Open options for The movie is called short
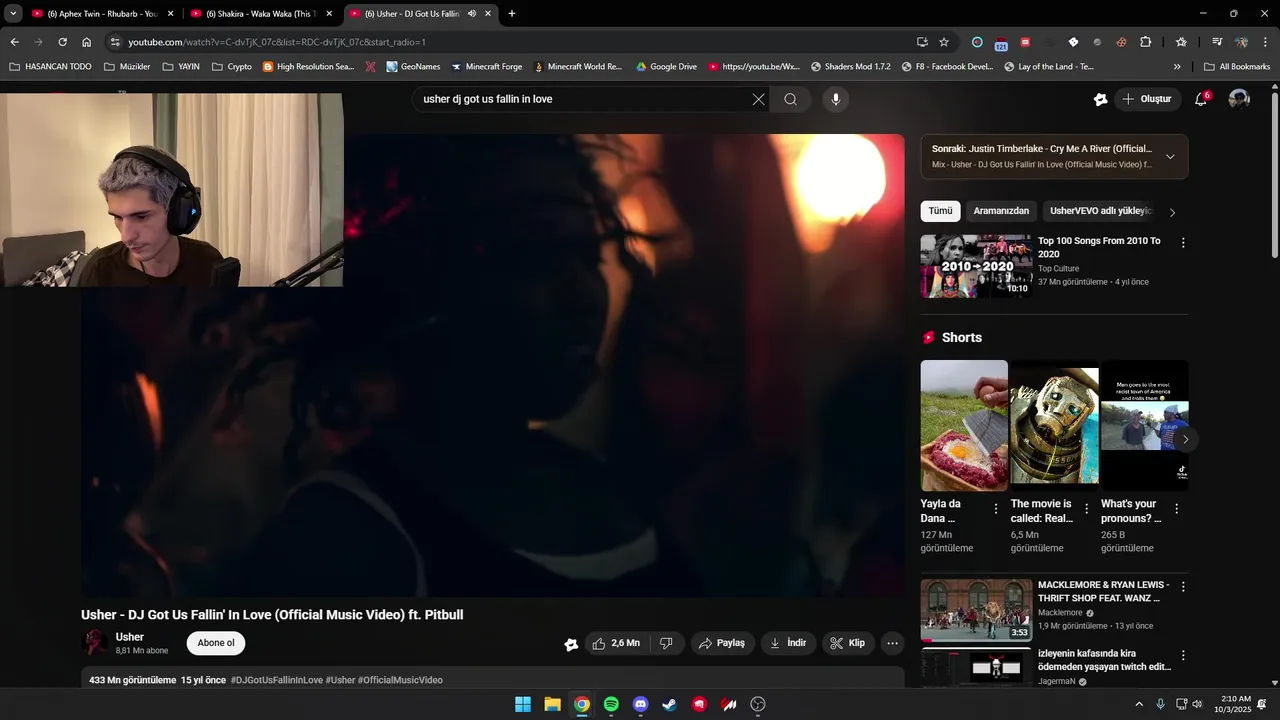Image resolution: width=1280 pixels, height=720 pixels. click(x=1086, y=509)
